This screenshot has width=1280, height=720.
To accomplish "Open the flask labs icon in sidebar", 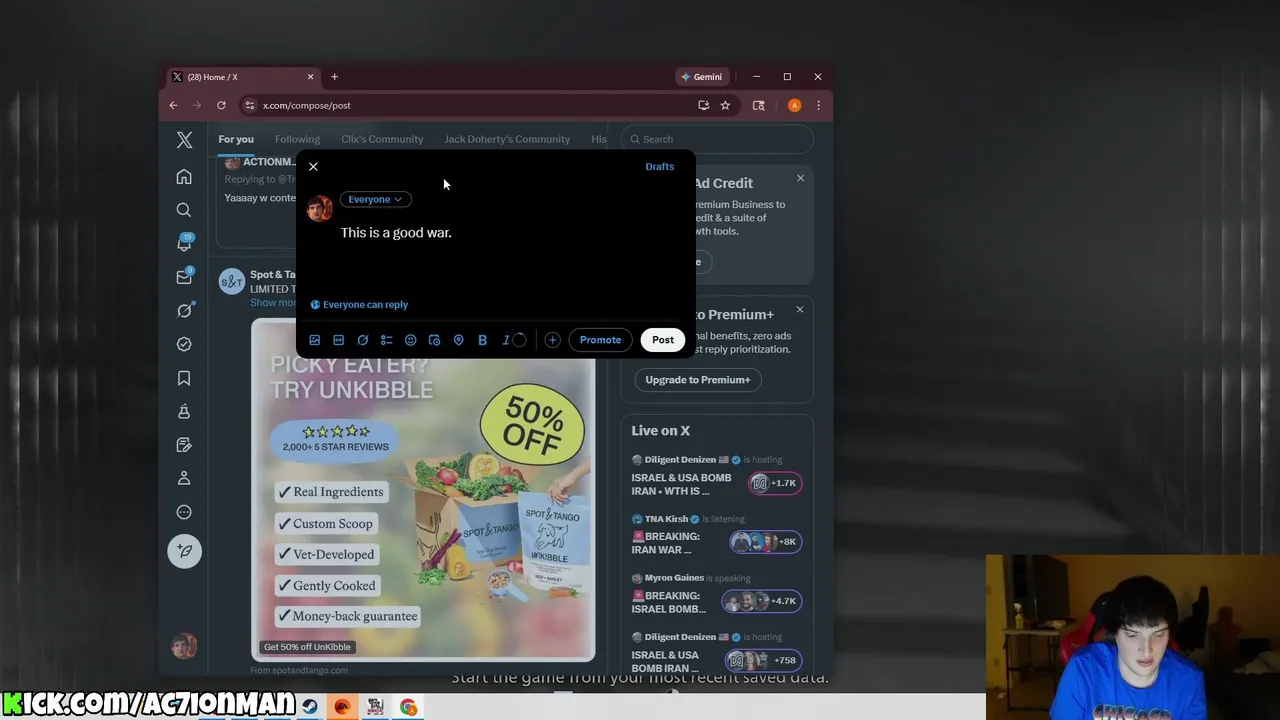I will pyautogui.click(x=184, y=411).
